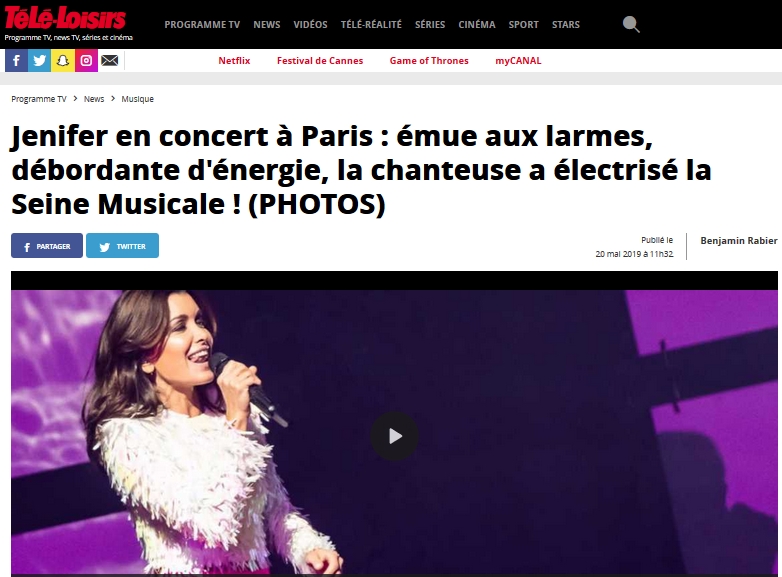Open author Benjamin Rabier's page
Viewport: 782px width, 577px height.
[739, 241]
